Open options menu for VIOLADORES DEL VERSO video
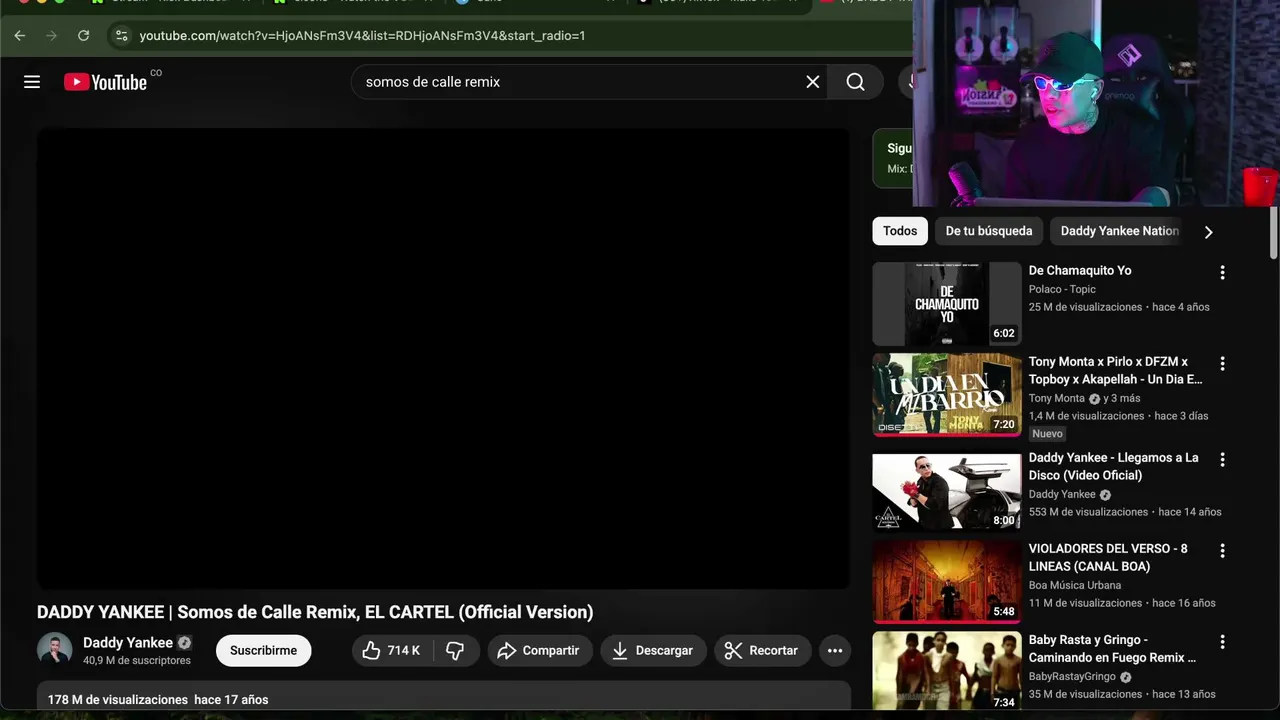 pyautogui.click(x=1222, y=551)
